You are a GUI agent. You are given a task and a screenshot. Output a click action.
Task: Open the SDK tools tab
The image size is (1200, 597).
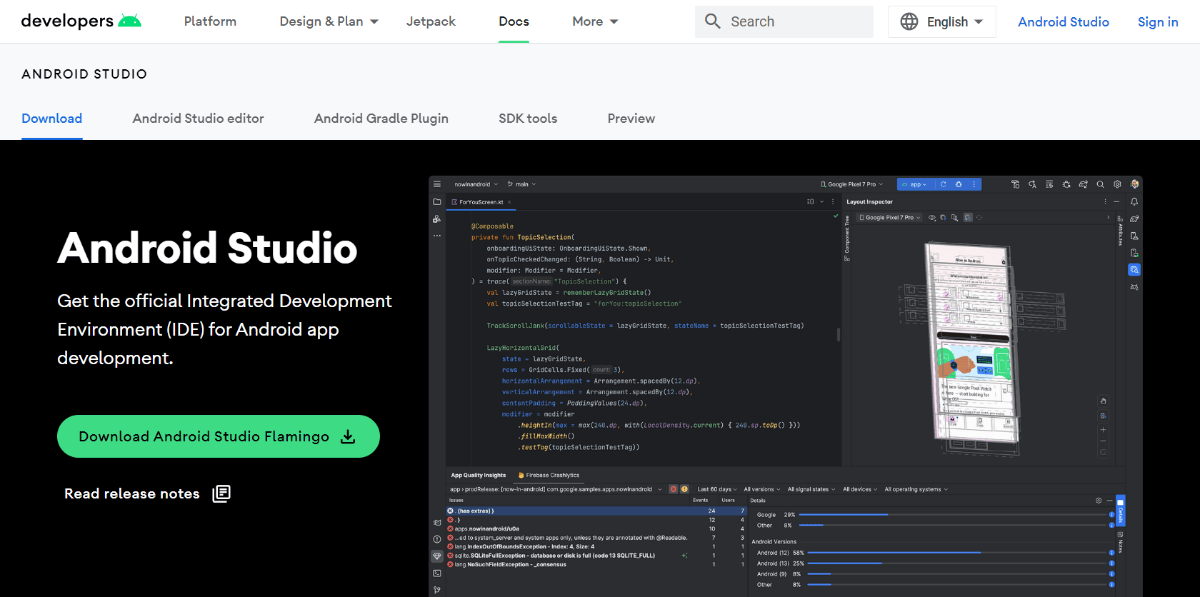[527, 118]
